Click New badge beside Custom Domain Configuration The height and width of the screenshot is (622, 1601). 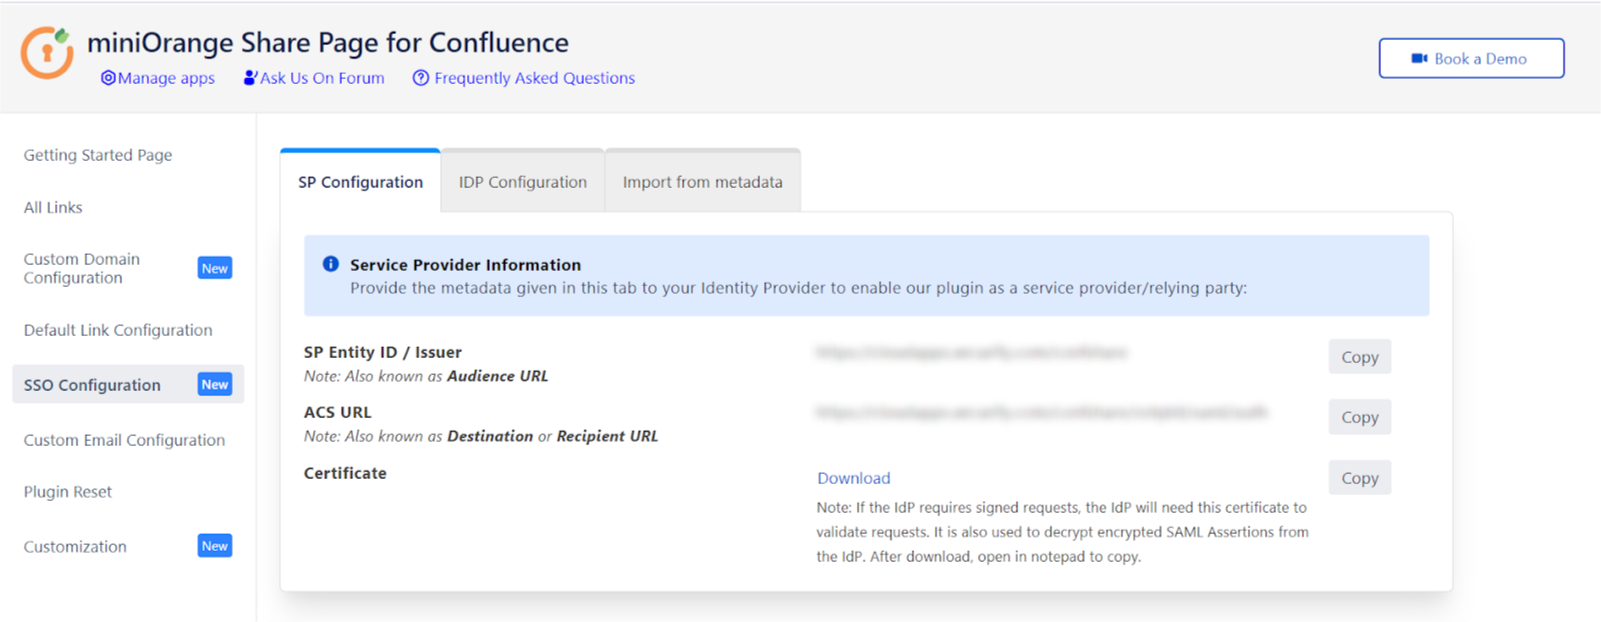pos(215,269)
